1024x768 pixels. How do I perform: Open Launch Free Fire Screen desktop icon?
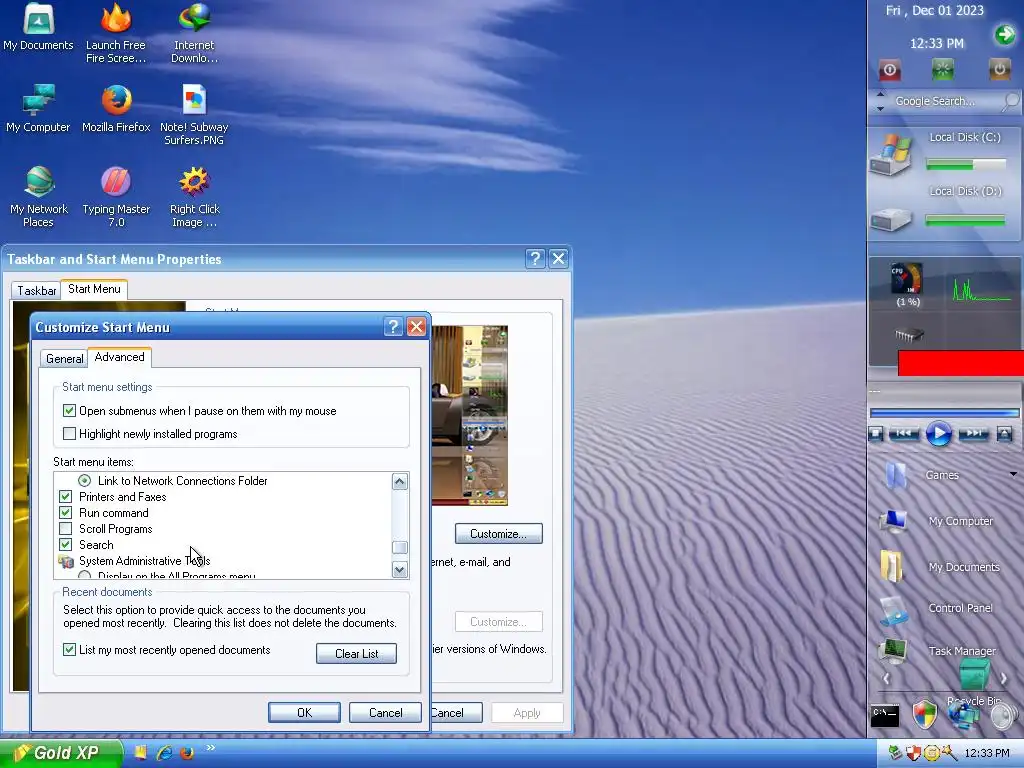coord(116,33)
